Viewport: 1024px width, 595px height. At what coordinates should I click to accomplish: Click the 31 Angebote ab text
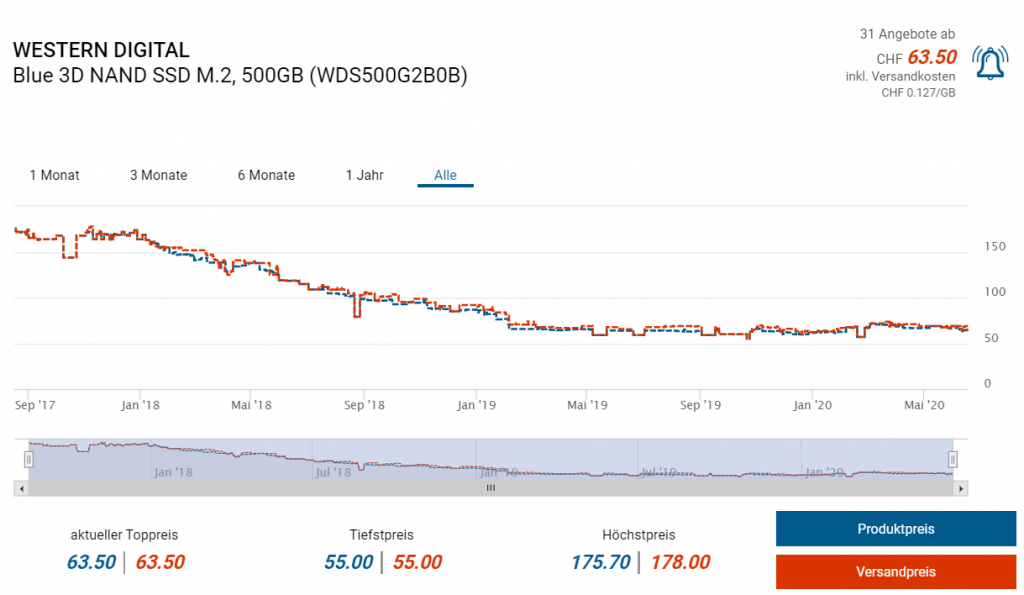907,34
